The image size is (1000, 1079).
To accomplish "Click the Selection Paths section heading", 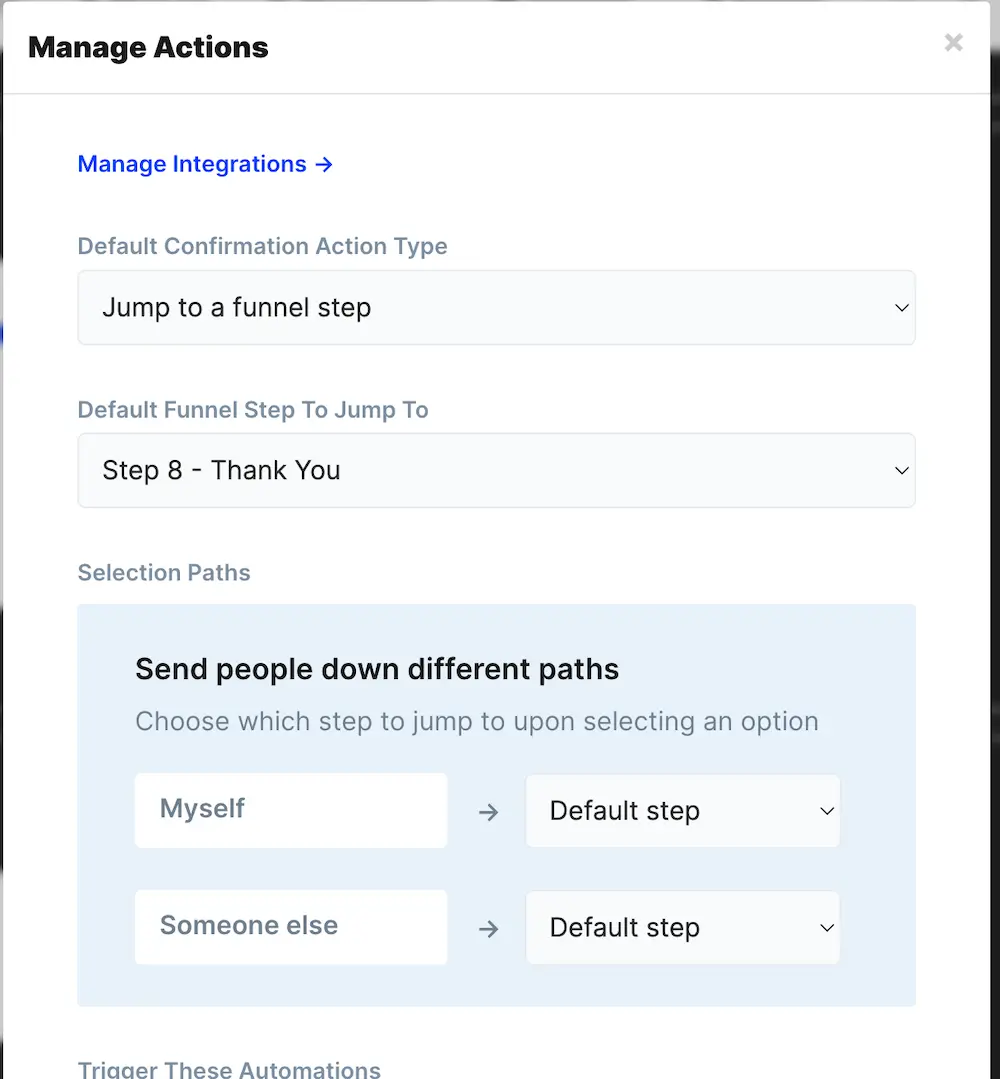I will pyautogui.click(x=163, y=572).
